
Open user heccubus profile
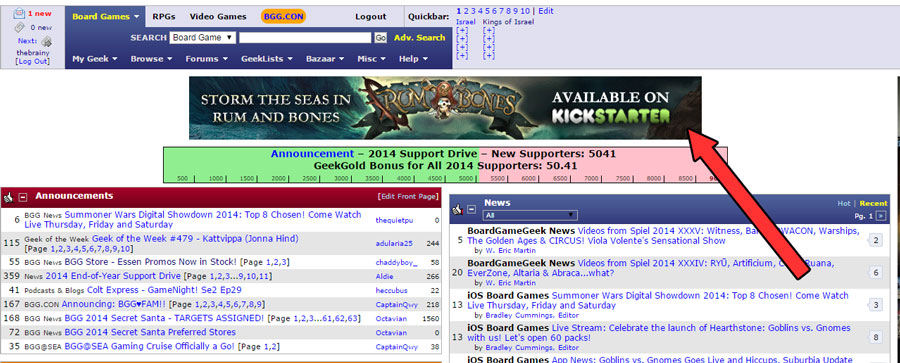pos(390,291)
